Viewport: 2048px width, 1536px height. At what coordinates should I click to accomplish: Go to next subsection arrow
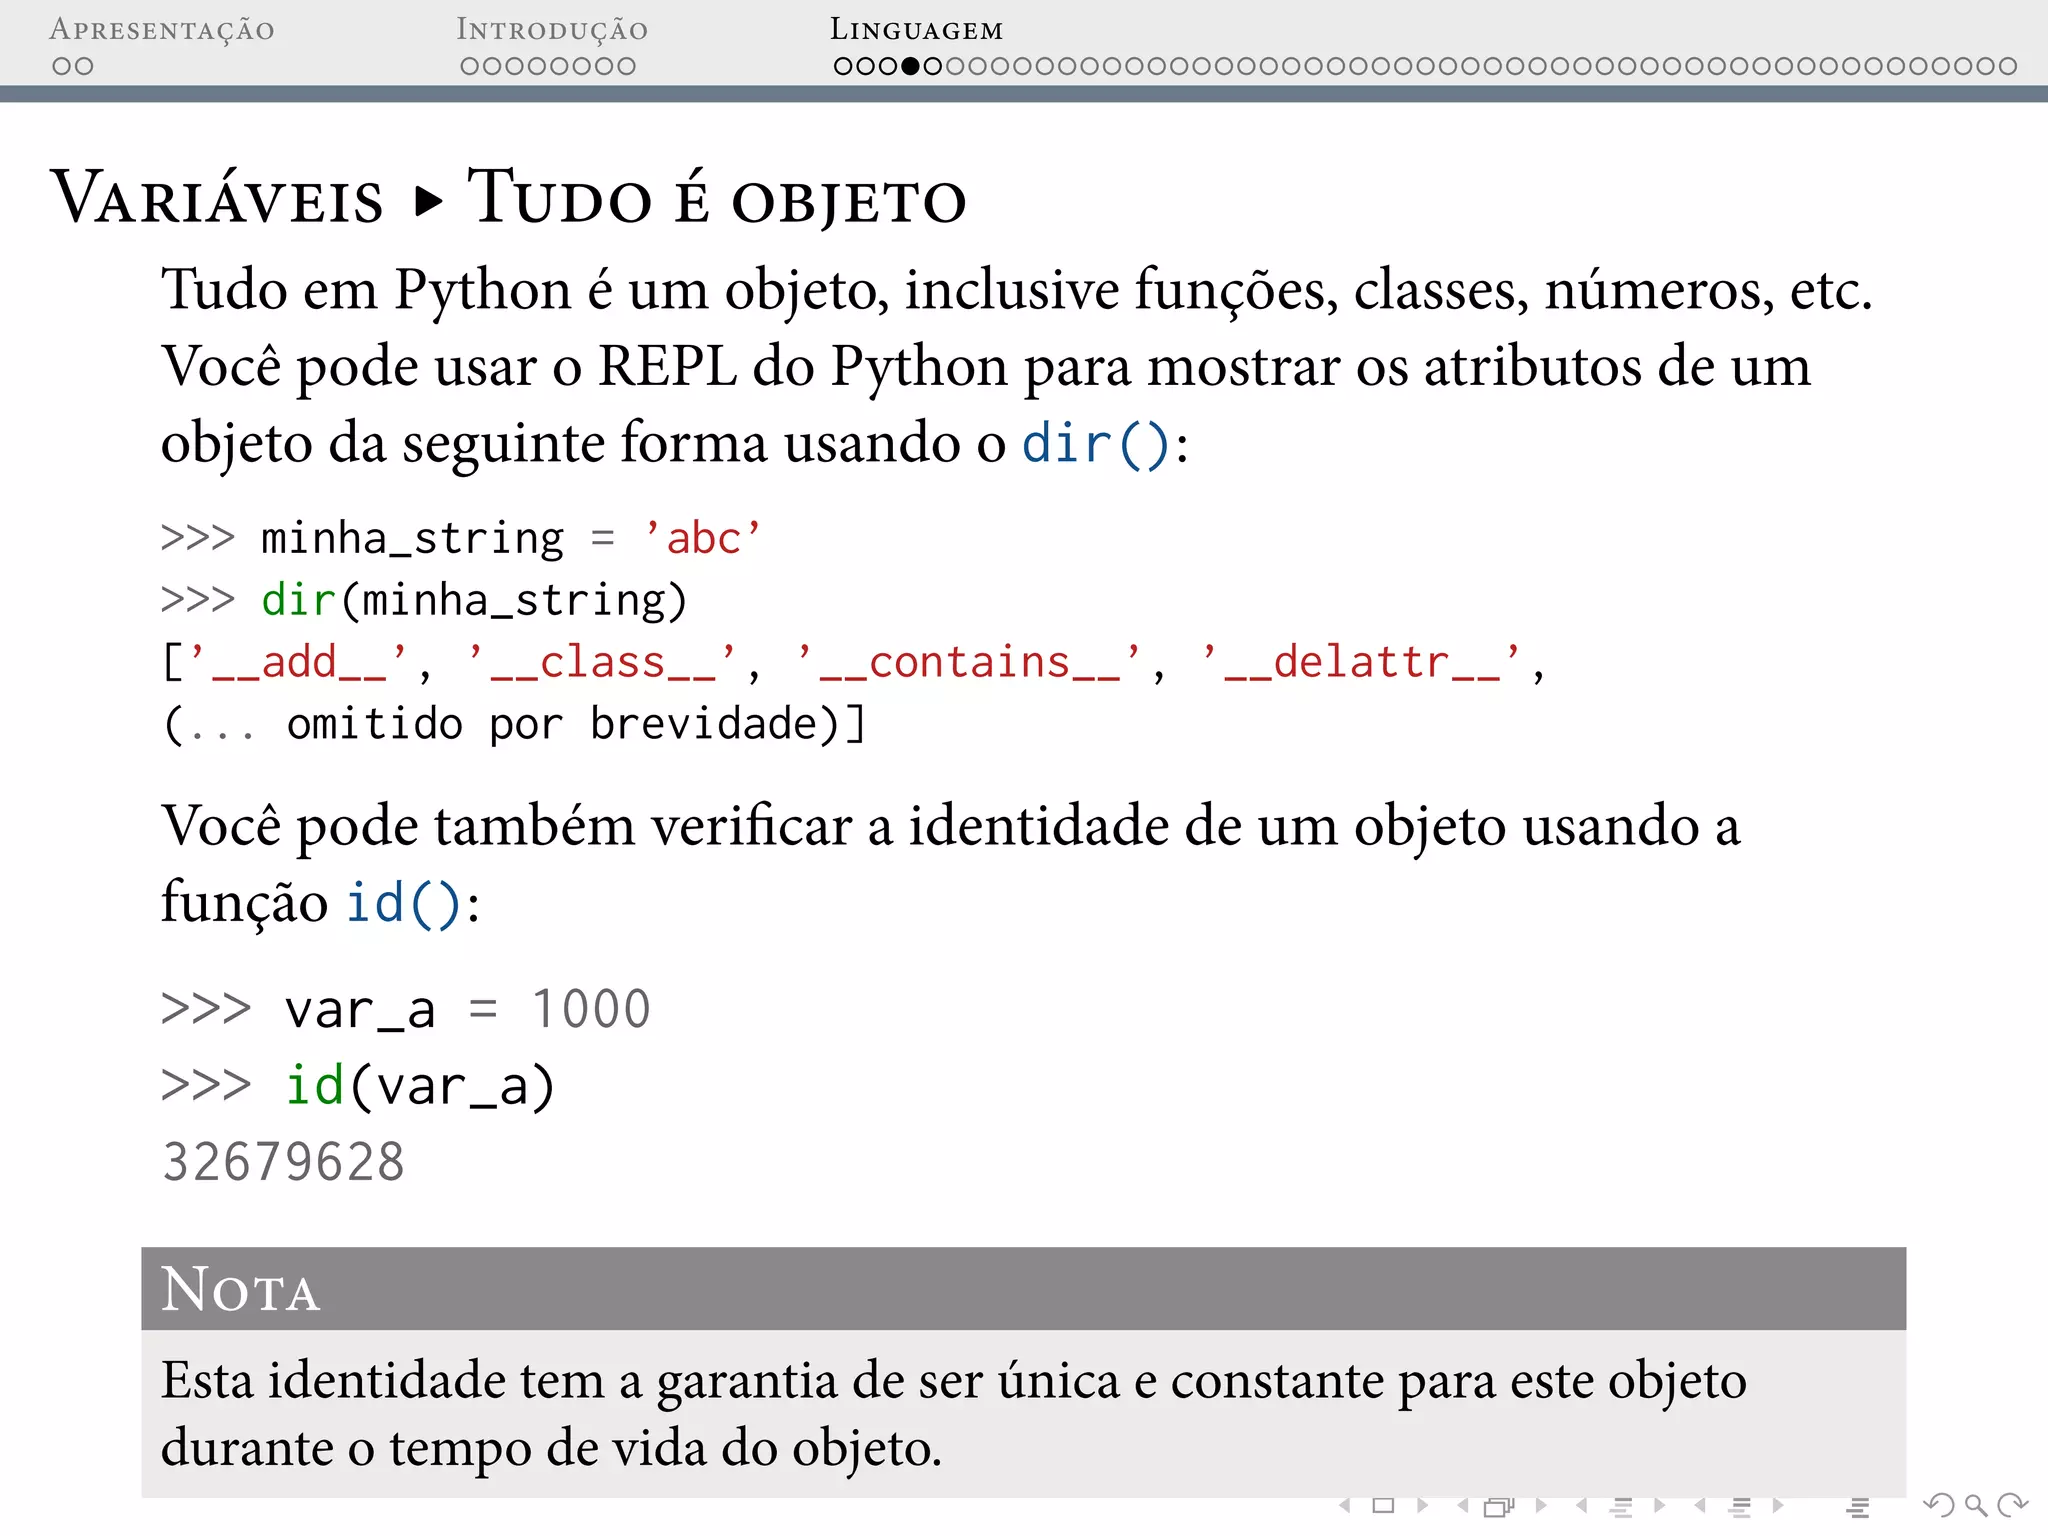pos(1659,1505)
